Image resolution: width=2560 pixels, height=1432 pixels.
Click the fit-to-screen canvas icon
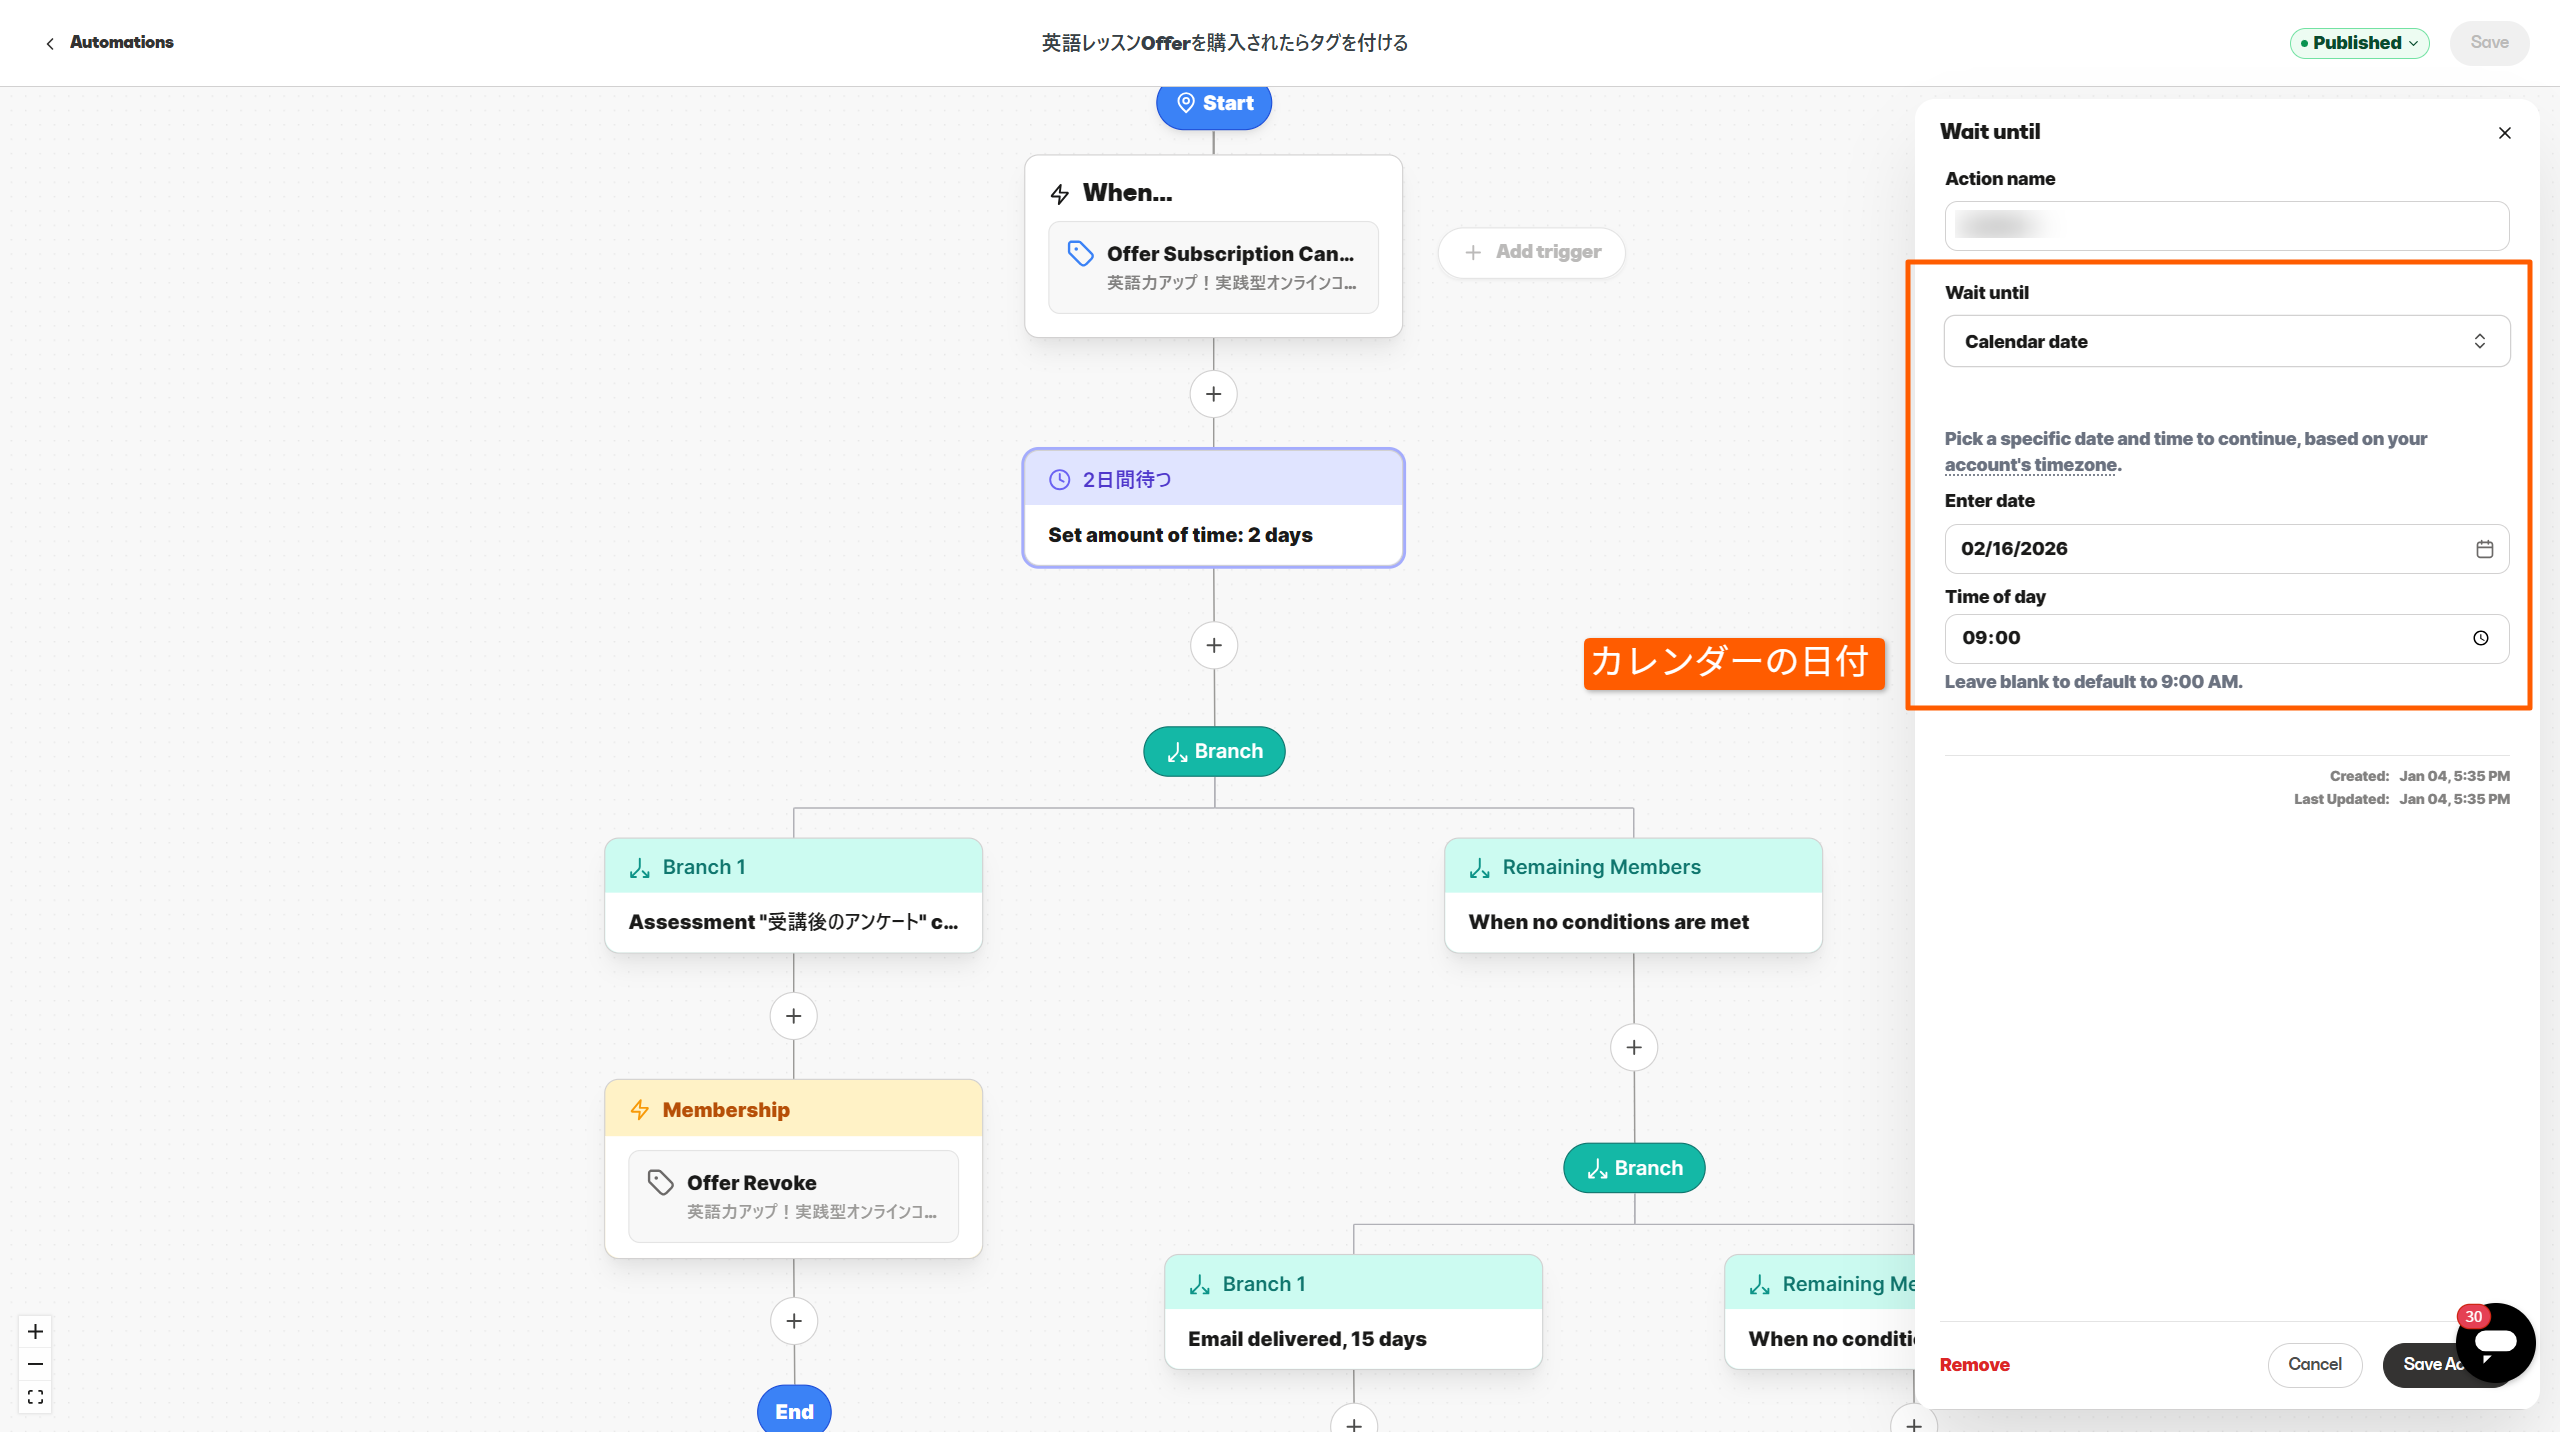(35, 1397)
